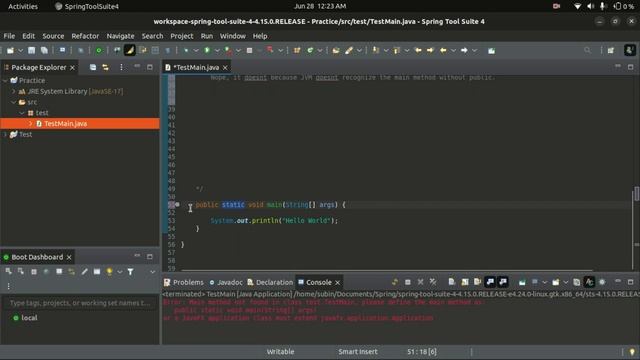Go to Previous Annotation icon
Viewport: 640px width, 360px height.
(x=397, y=50)
